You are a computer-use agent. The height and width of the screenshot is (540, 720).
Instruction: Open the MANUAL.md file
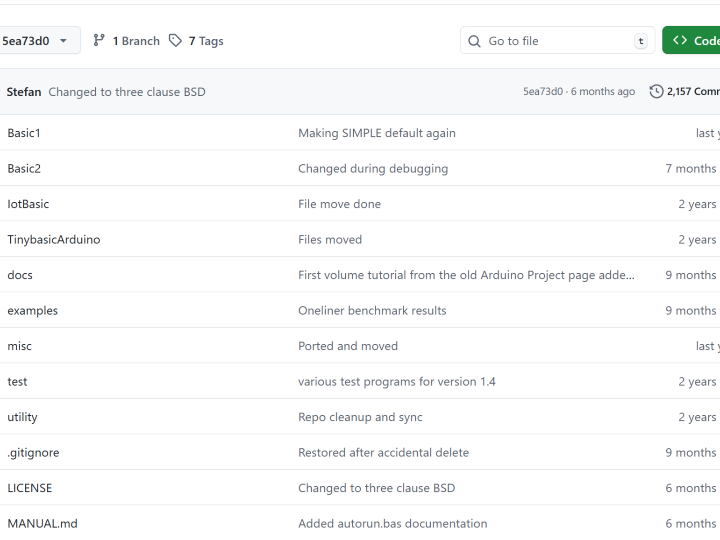pyautogui.click(x=42, y=524)
